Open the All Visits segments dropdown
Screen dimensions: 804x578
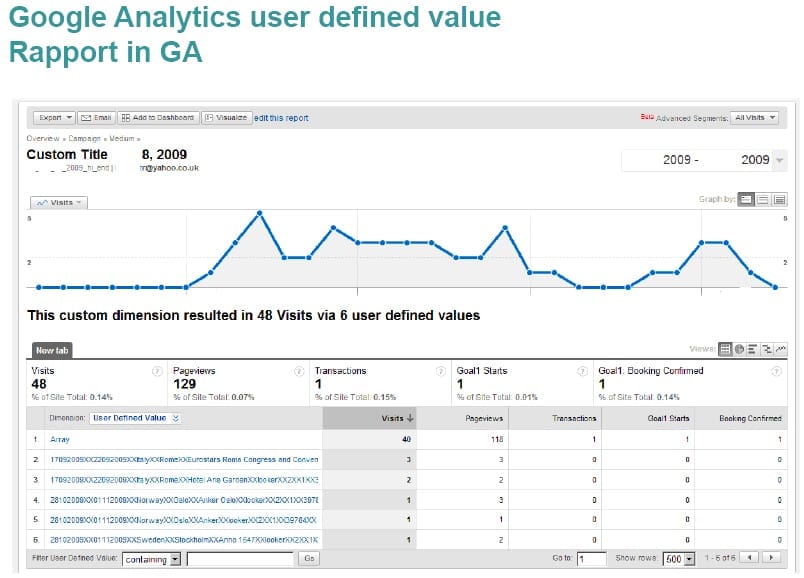[754, 118]
